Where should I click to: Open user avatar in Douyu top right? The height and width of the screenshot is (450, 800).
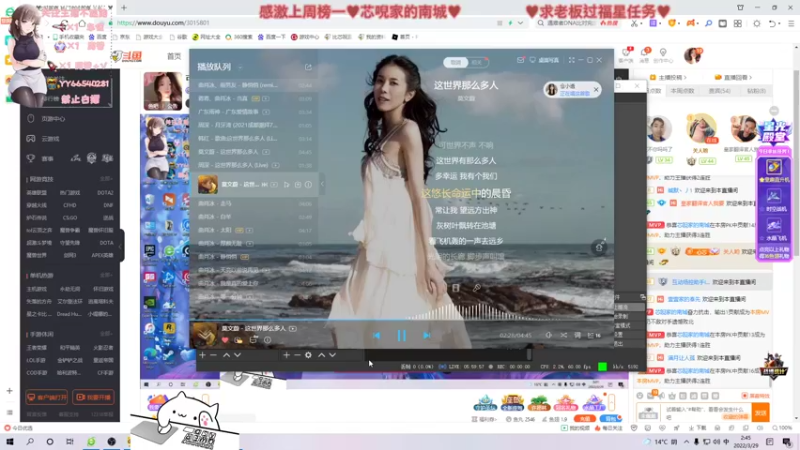[x=693, y=55]
